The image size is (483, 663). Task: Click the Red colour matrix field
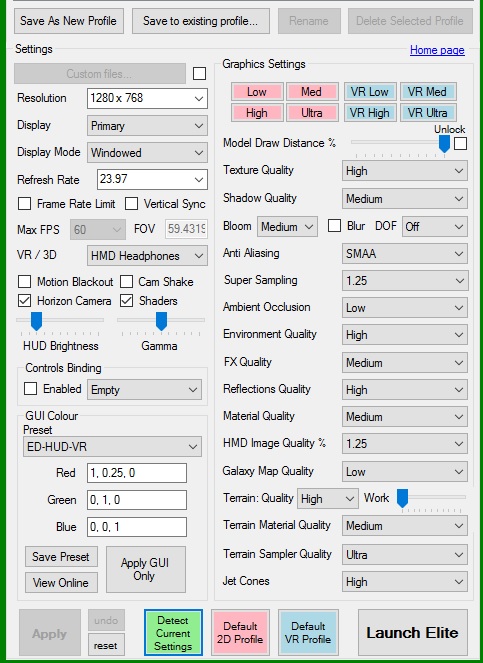pyautogui.click(x=137, y=473)
